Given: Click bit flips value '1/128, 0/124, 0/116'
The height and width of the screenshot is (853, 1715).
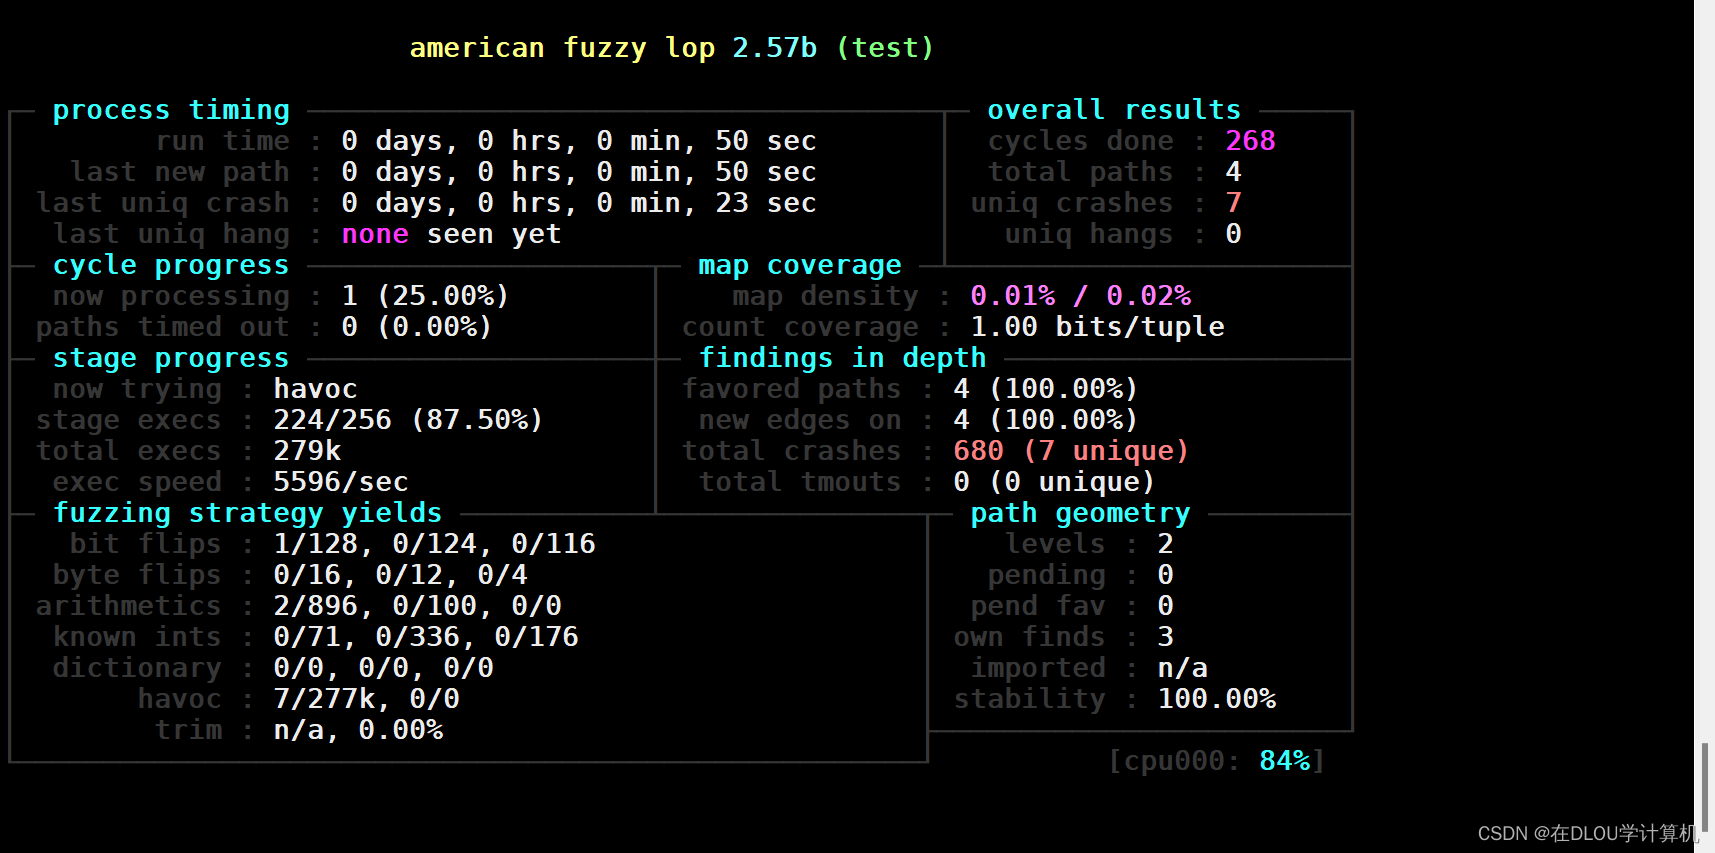Looking at the screenshot, I should pos(434,544).
